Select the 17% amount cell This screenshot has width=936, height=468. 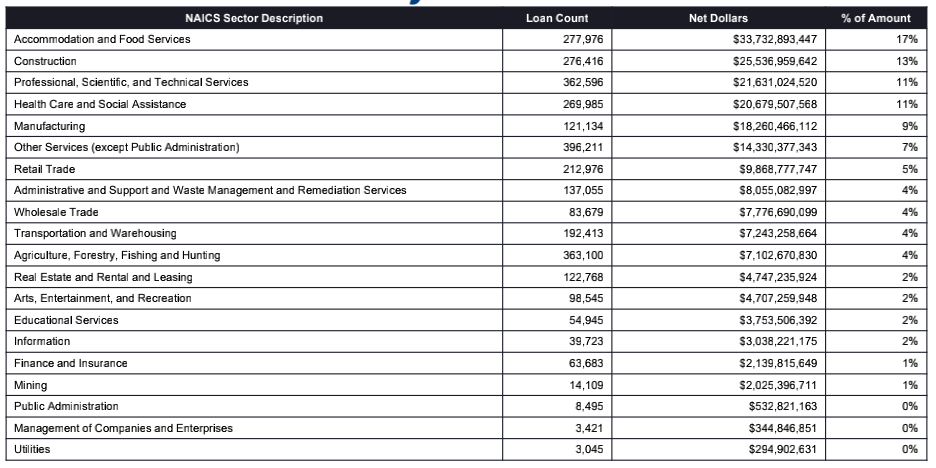click(x=908, y=39)
